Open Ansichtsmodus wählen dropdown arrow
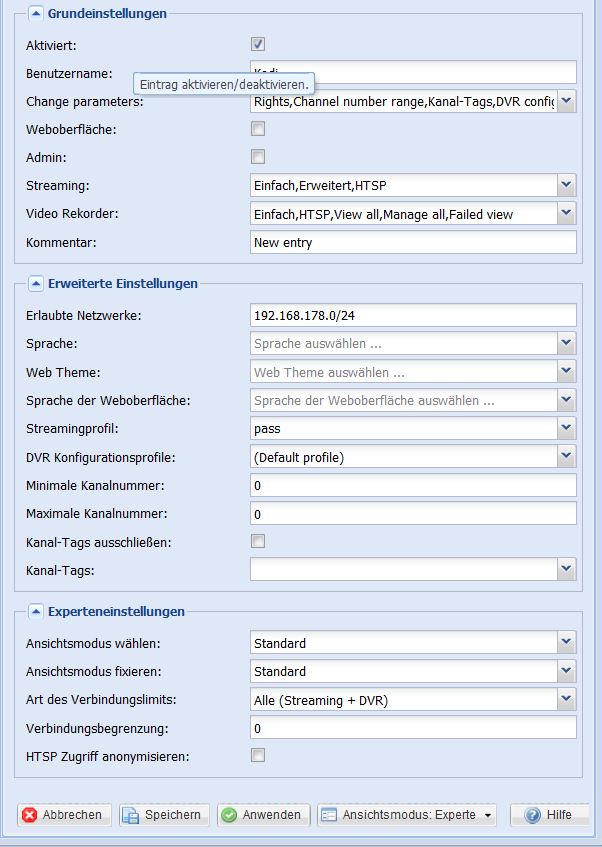This screenshot has height=847, width=602. tap(566, 643)
